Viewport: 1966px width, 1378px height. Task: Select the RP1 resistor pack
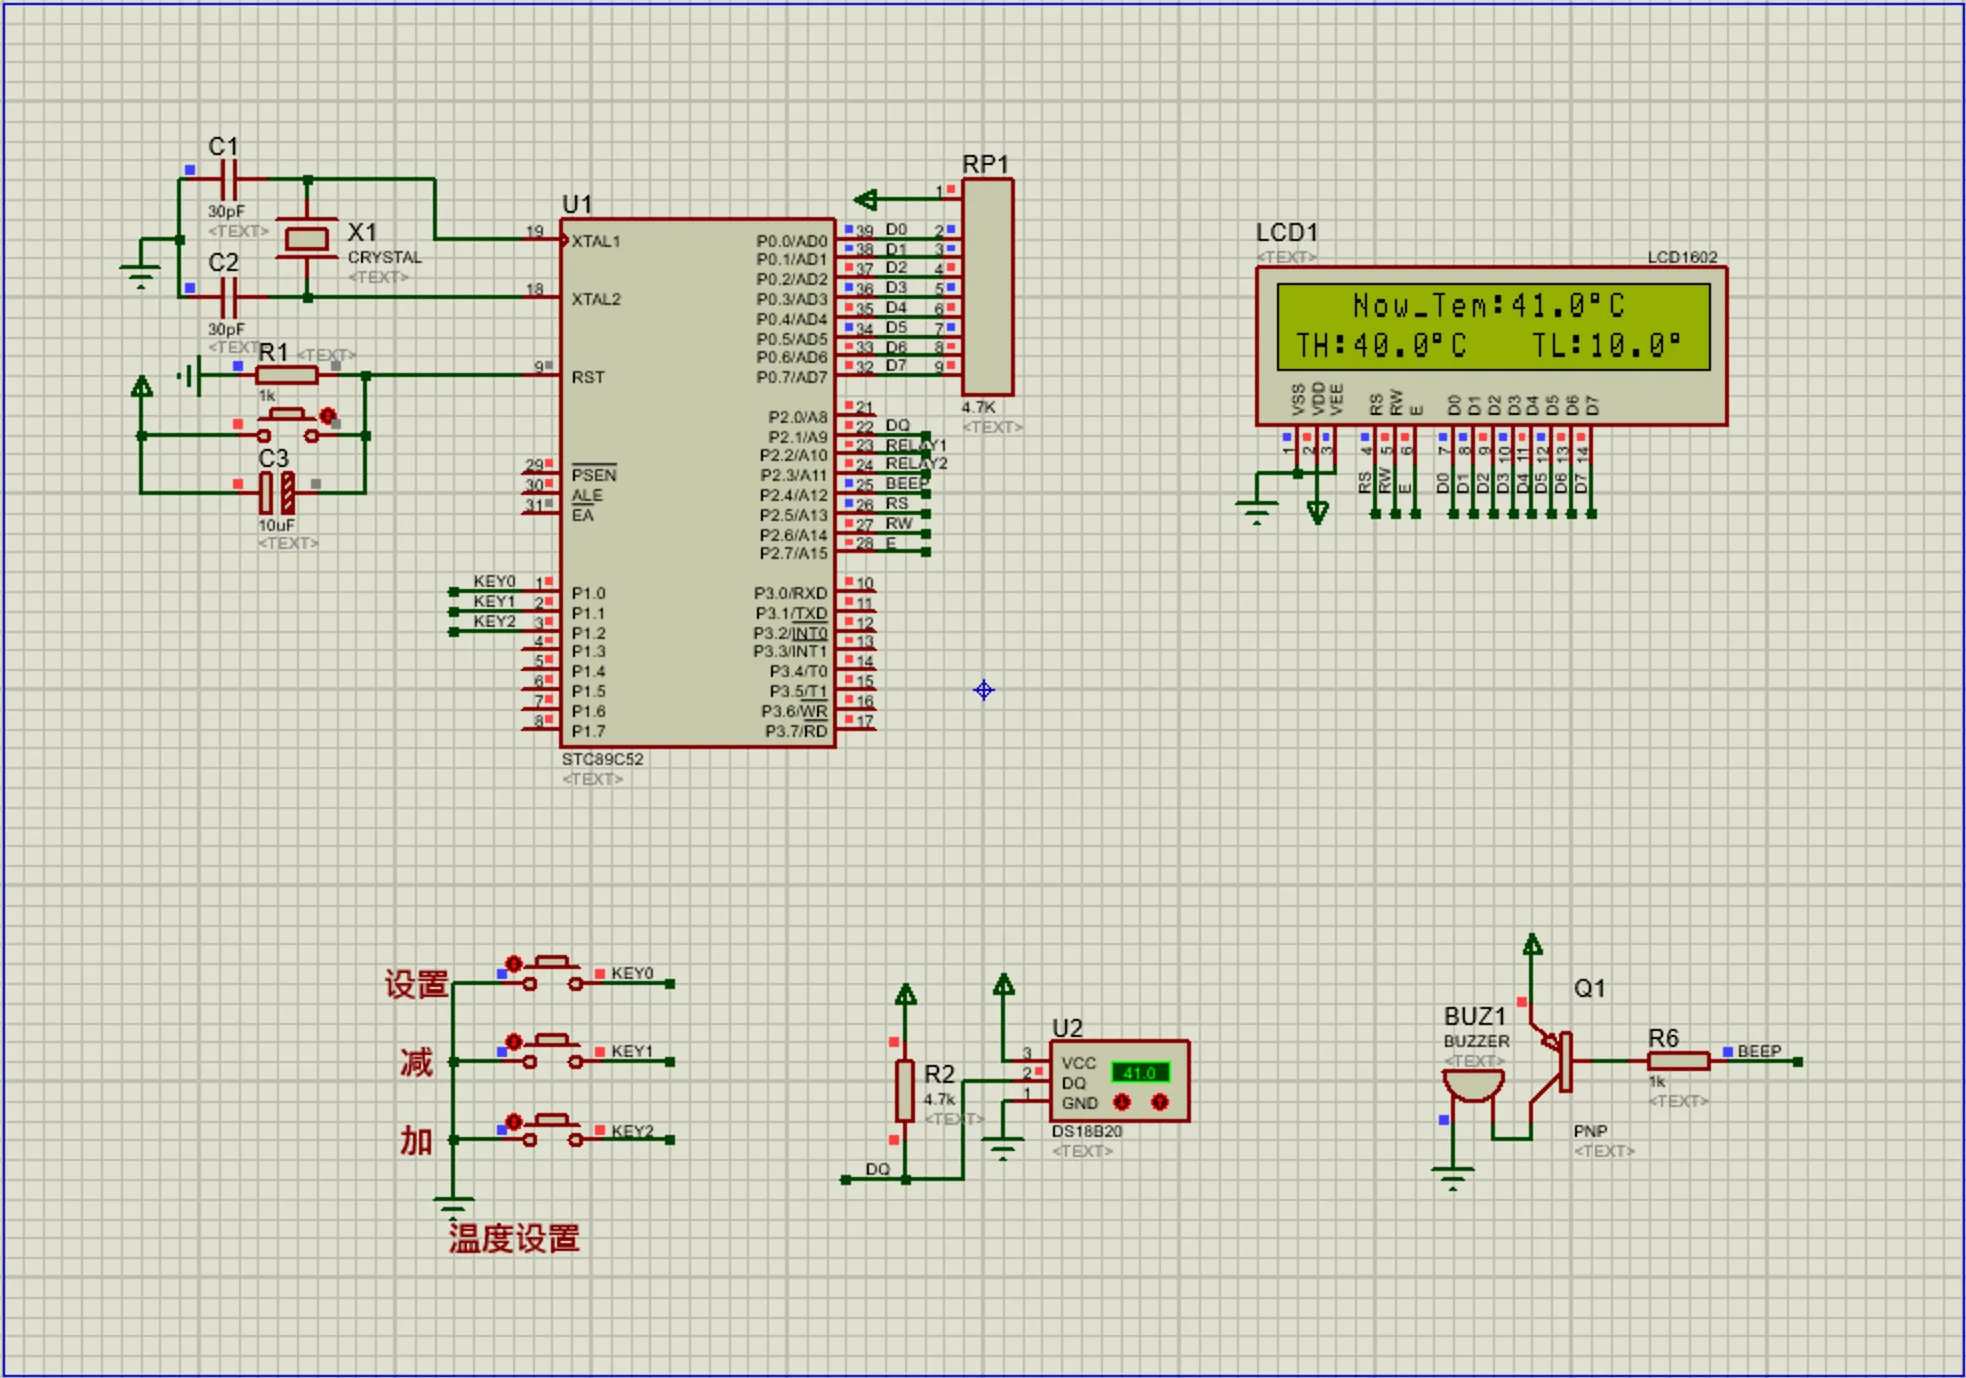pyautogui.click(x=988, y=287)
